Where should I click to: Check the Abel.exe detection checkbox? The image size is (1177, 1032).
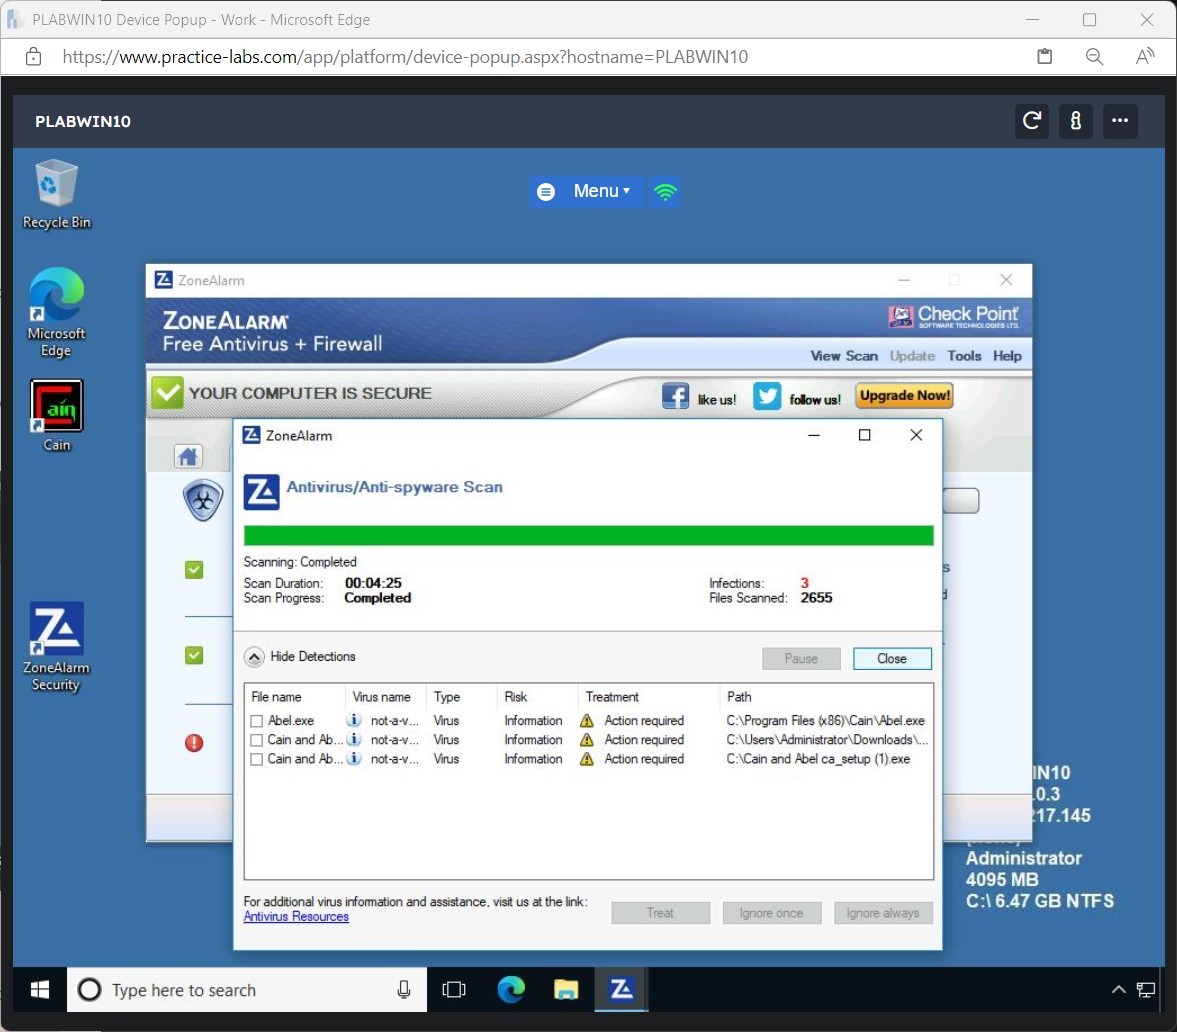click(254, 720)
